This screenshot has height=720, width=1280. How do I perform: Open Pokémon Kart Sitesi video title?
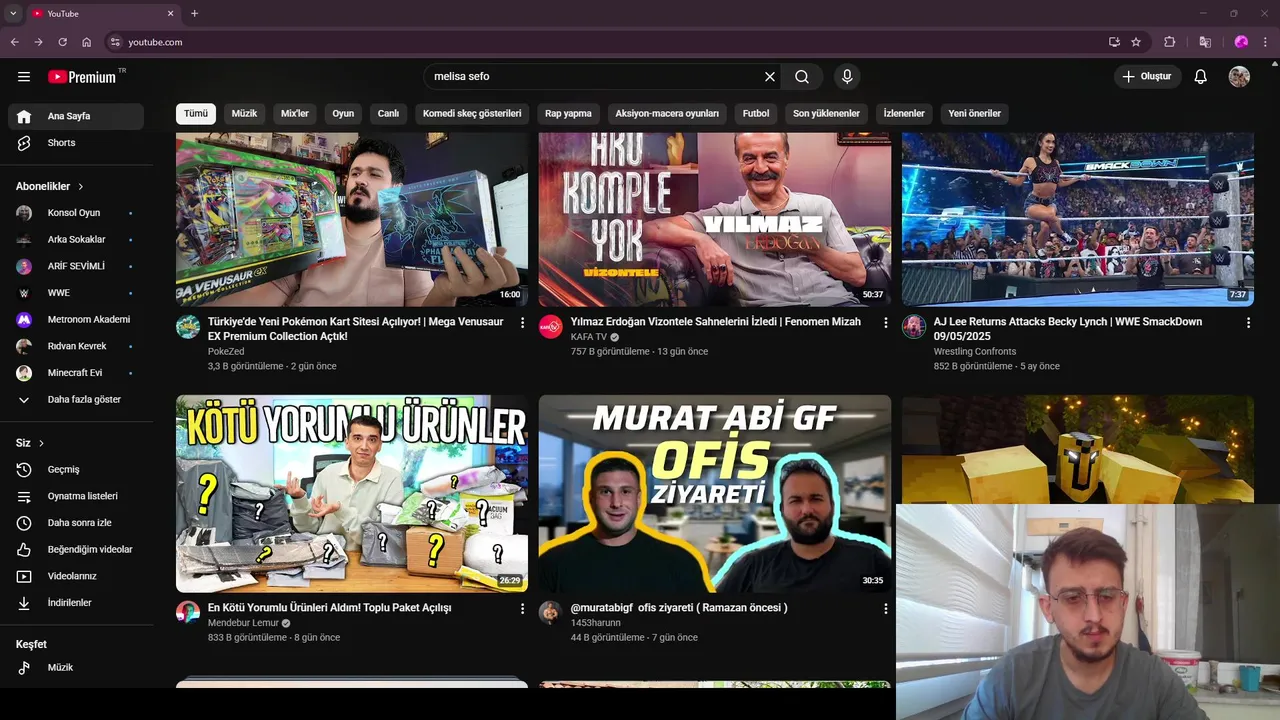[356, 329]
